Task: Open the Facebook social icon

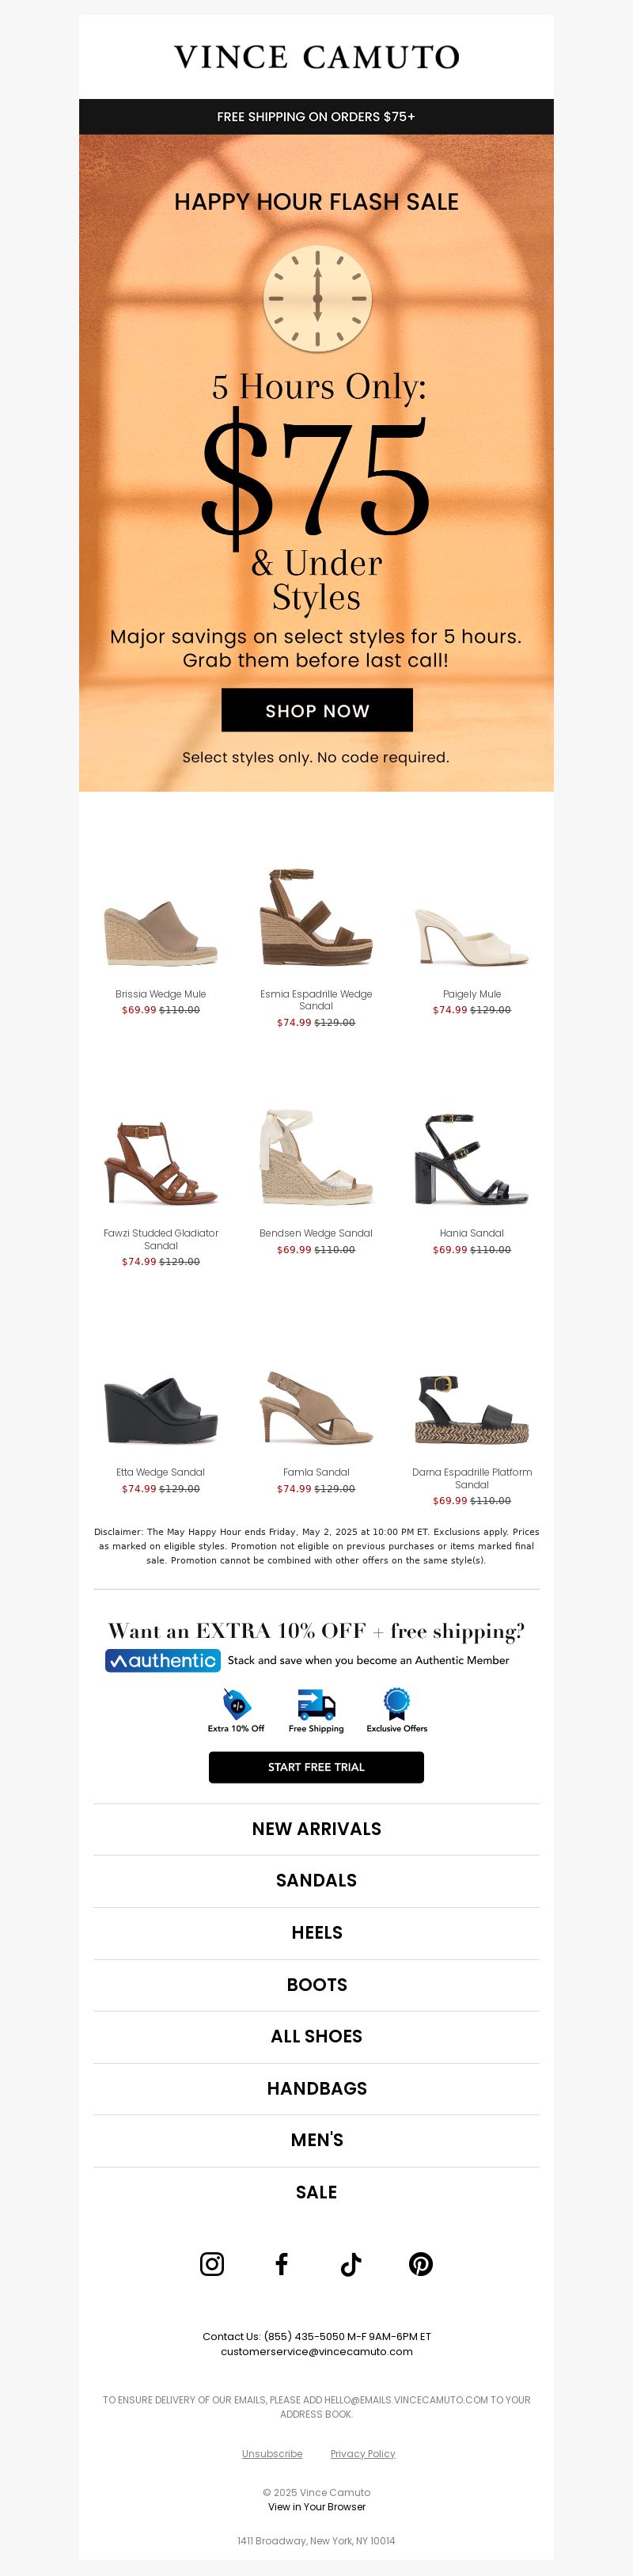Action: click(282, 2264)
